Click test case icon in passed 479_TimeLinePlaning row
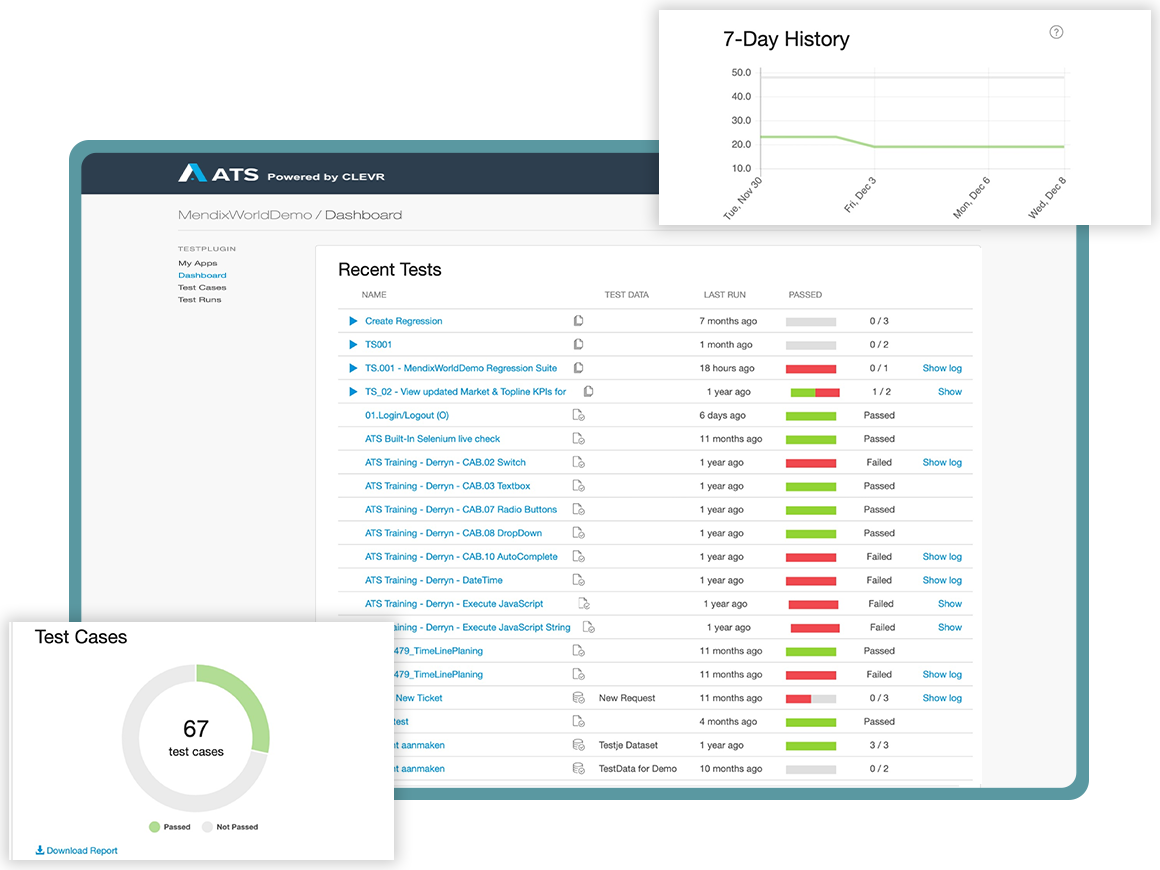 (579, 651)
